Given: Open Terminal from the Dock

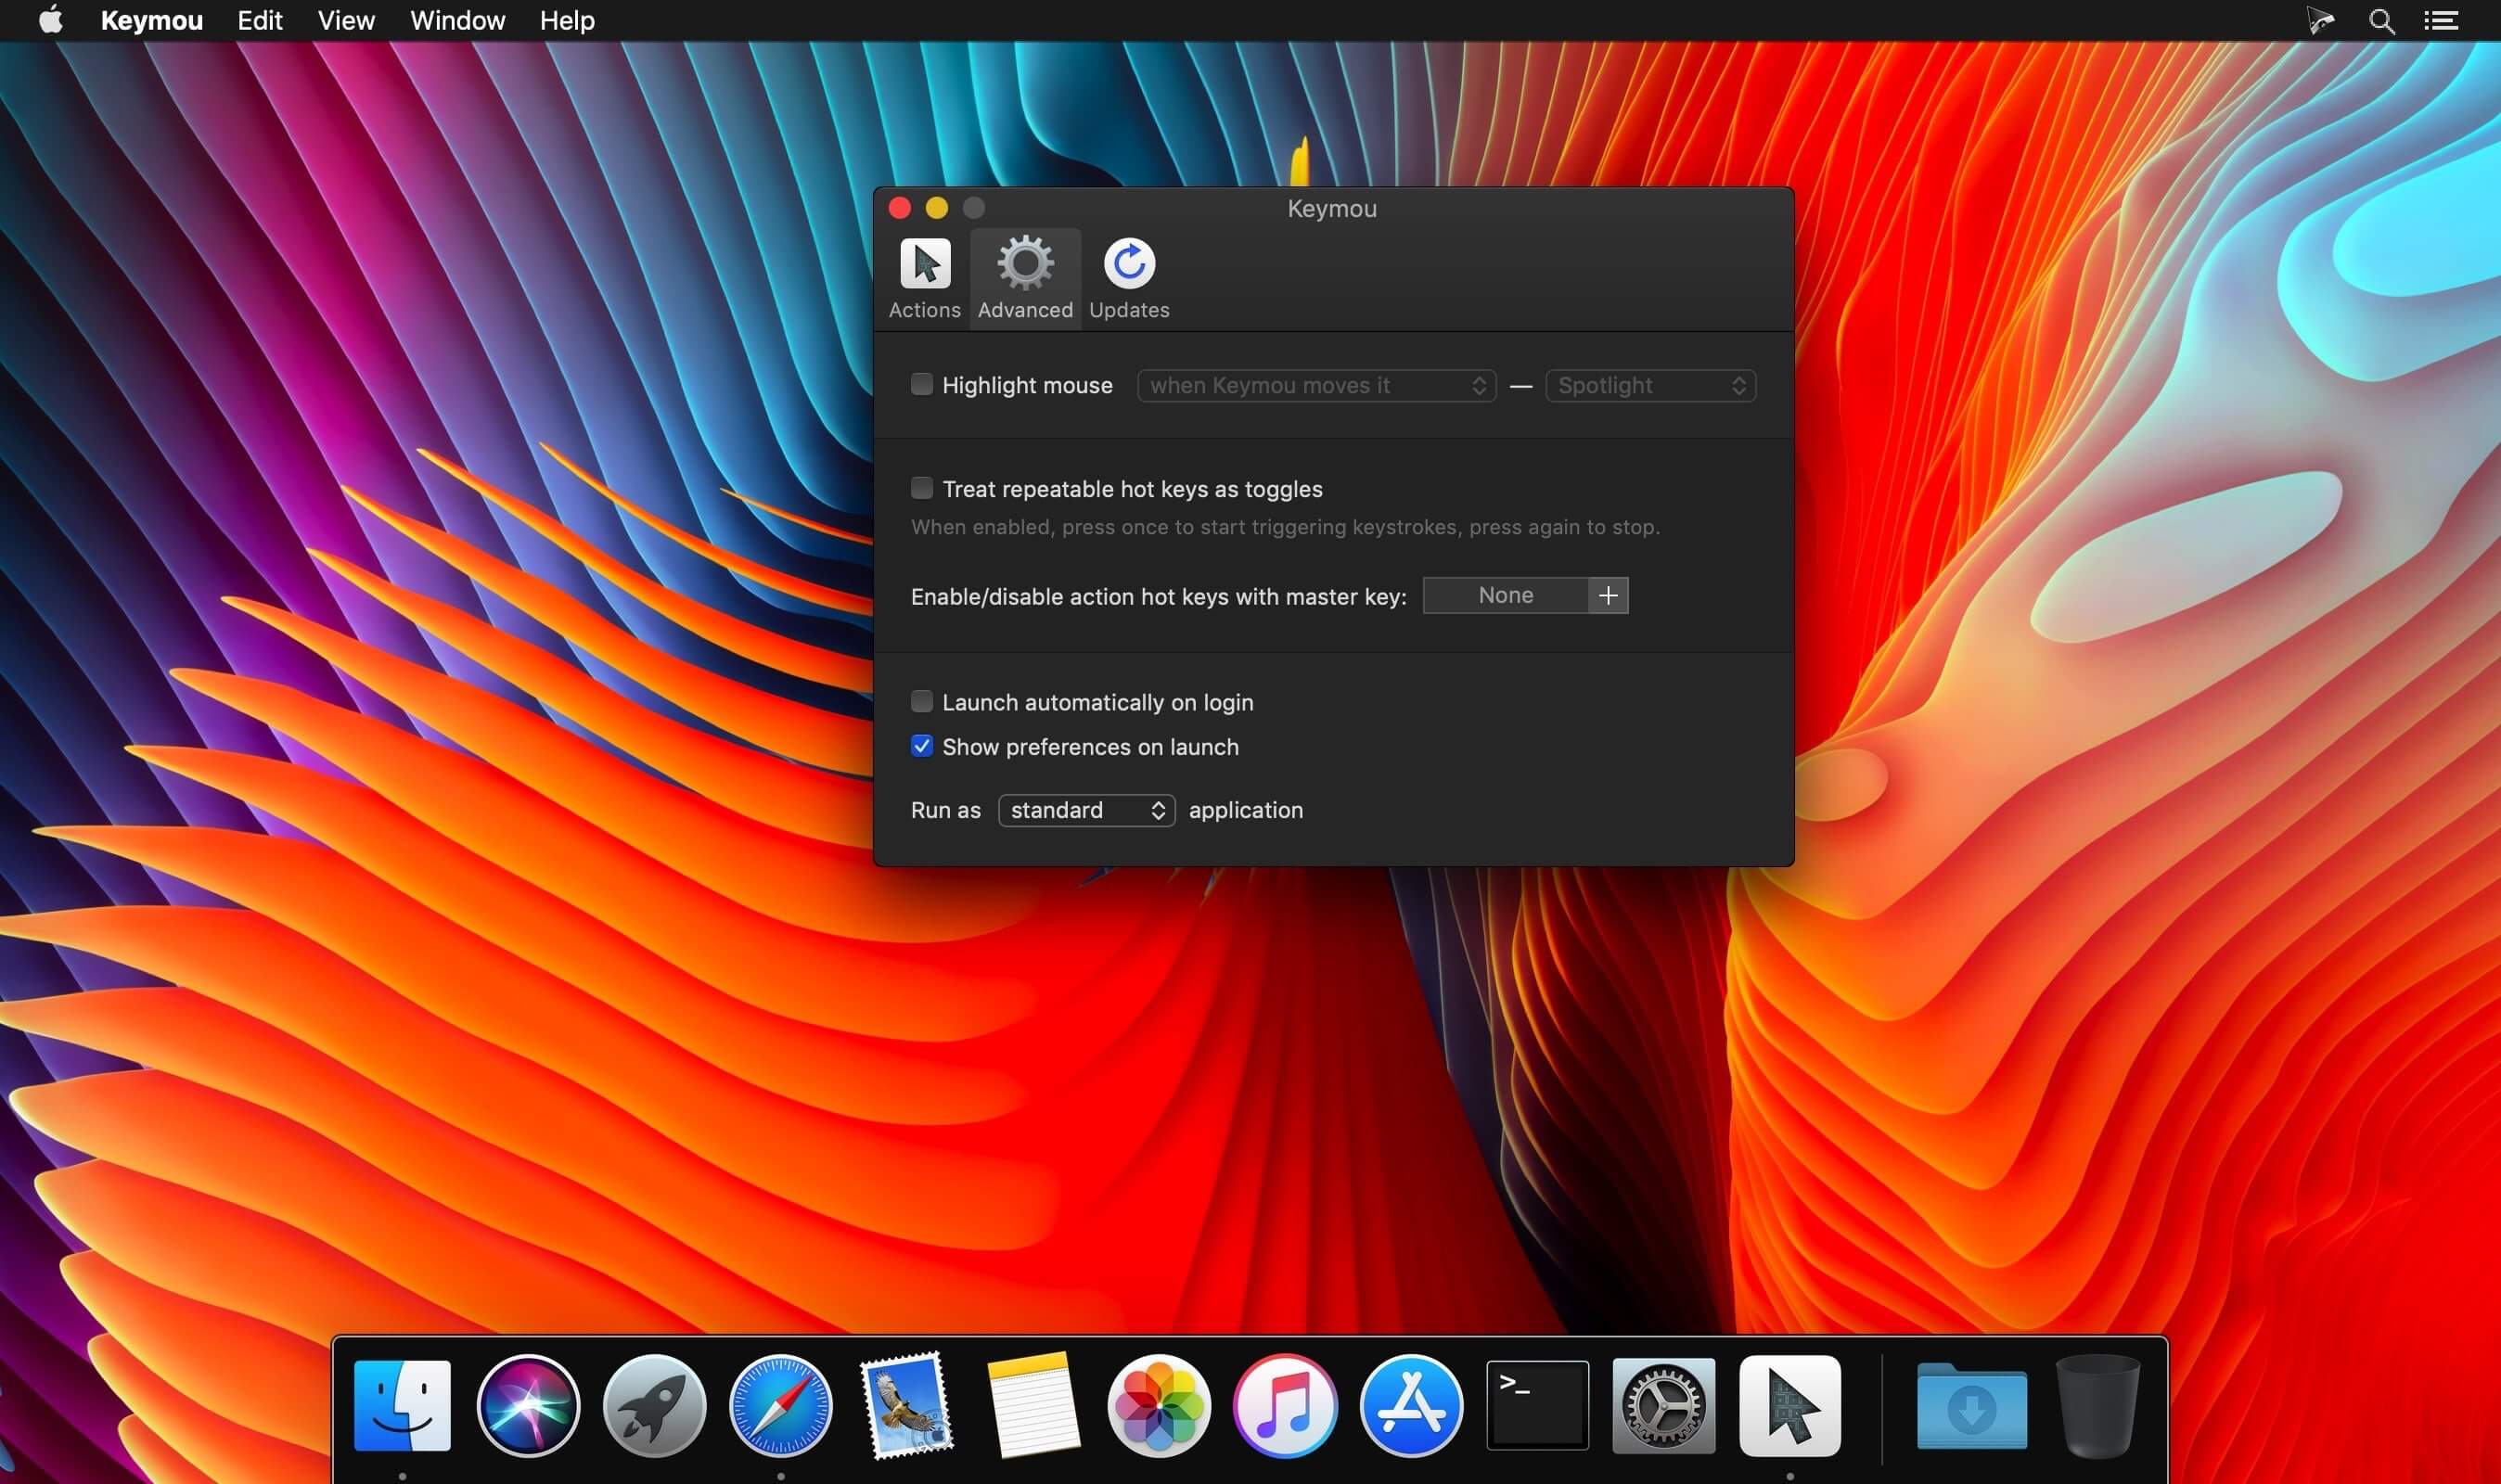Looking at the screenshot, I should pyautogui.click(x=1537, y=1405).
